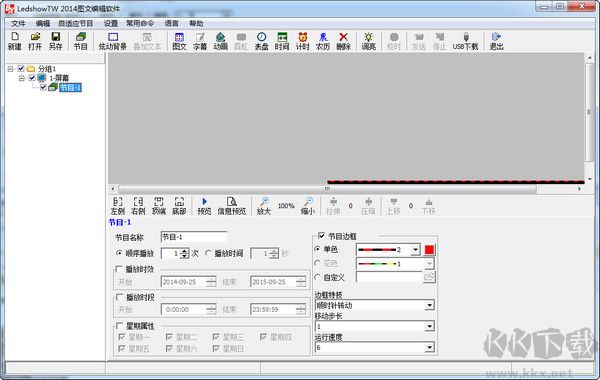Select the 分组1 tree item

pos(47,68)
